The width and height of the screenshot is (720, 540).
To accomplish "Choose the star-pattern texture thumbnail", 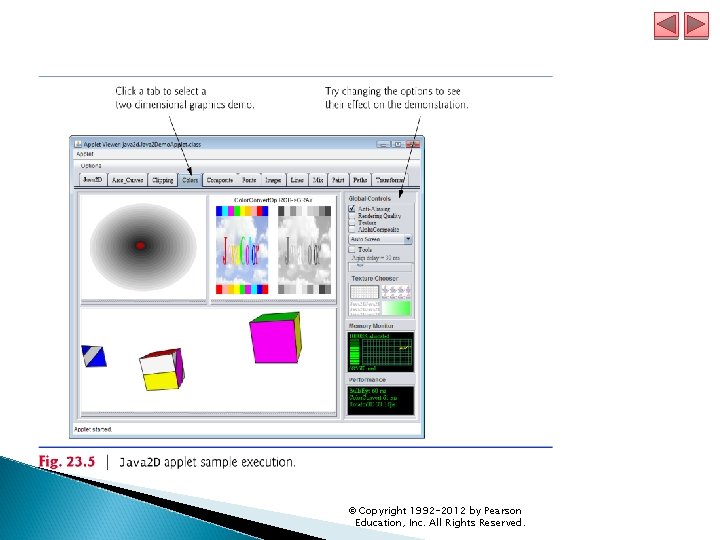I will (396, 292).
